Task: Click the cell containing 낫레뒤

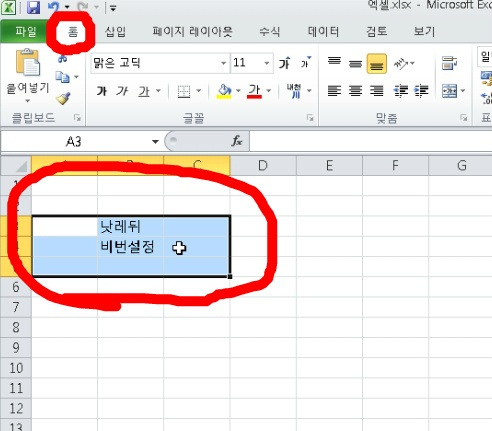Action: click(x=131, y=226)
